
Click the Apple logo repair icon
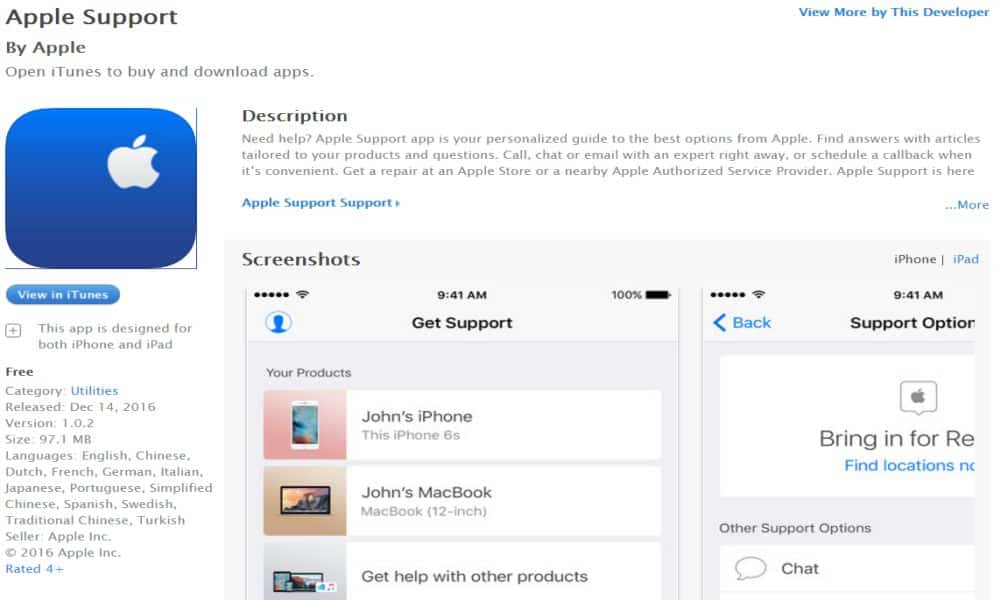(918, 397)
